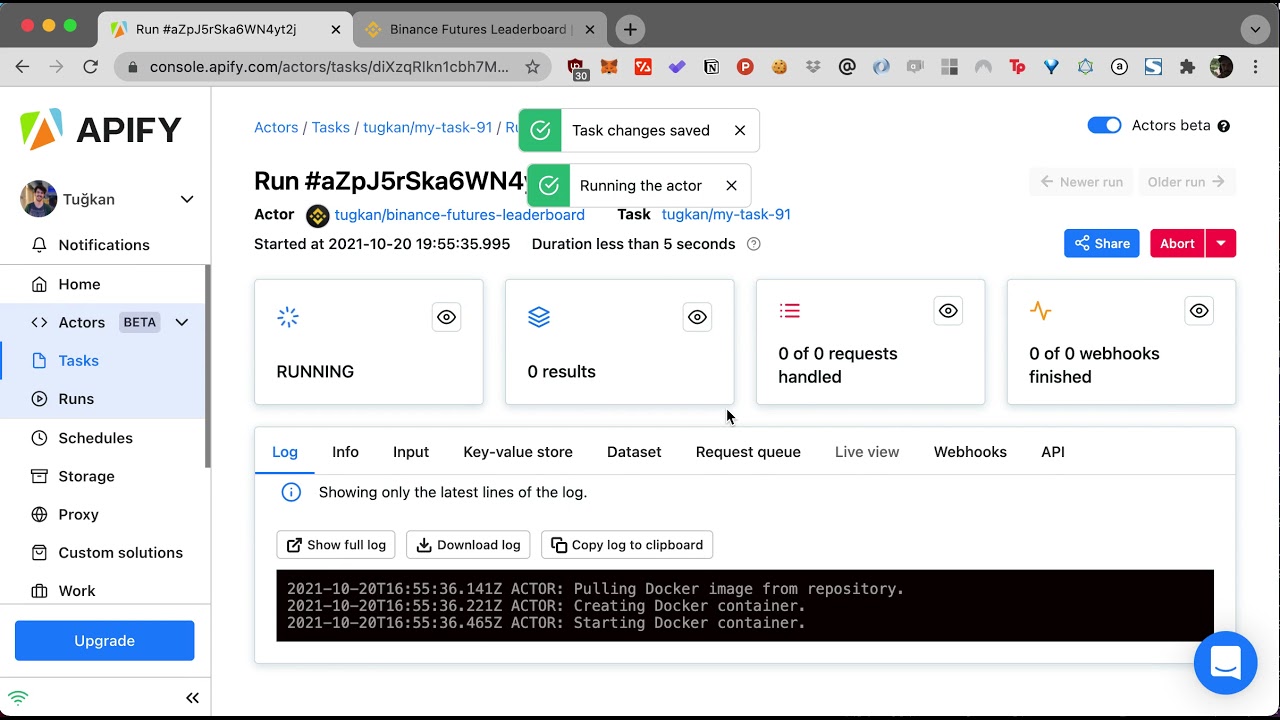
Task: Switch to the Input tab
Action: [x=411, y=452]
